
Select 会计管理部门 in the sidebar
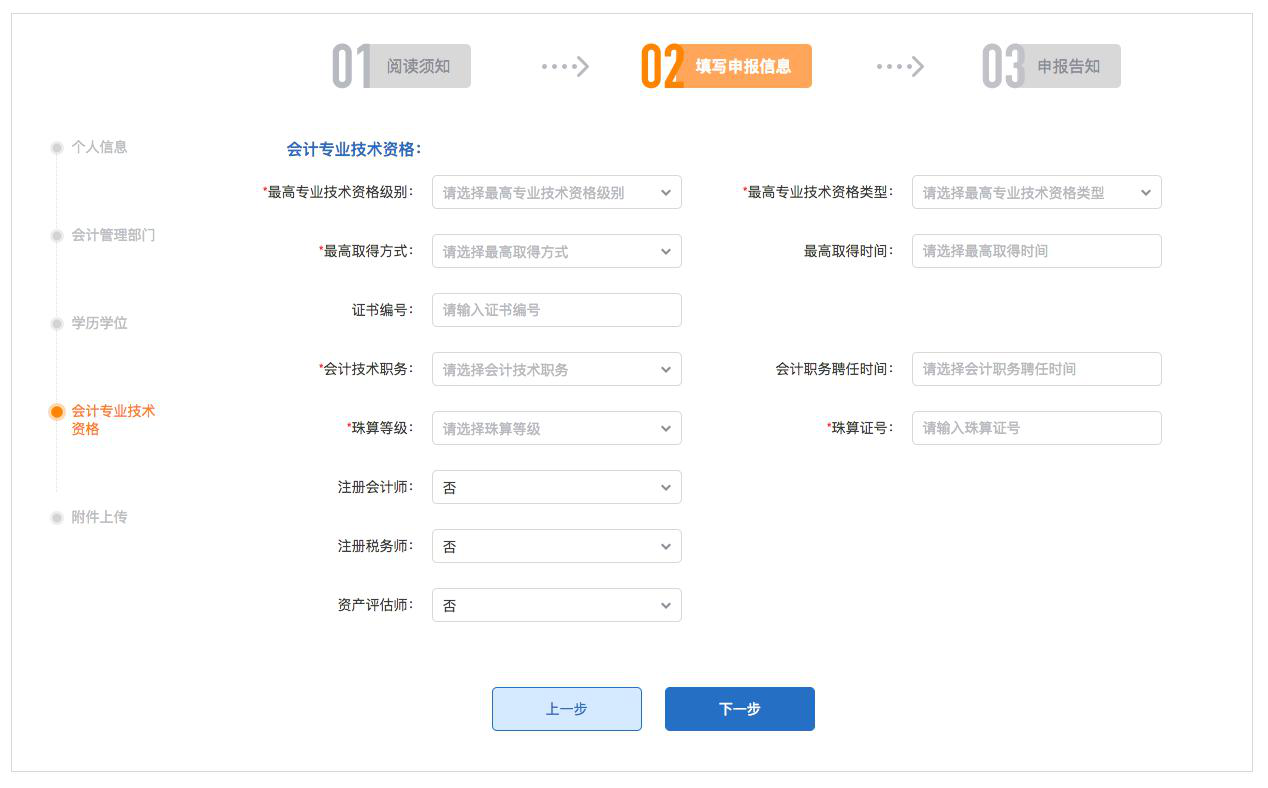(113, 235)
